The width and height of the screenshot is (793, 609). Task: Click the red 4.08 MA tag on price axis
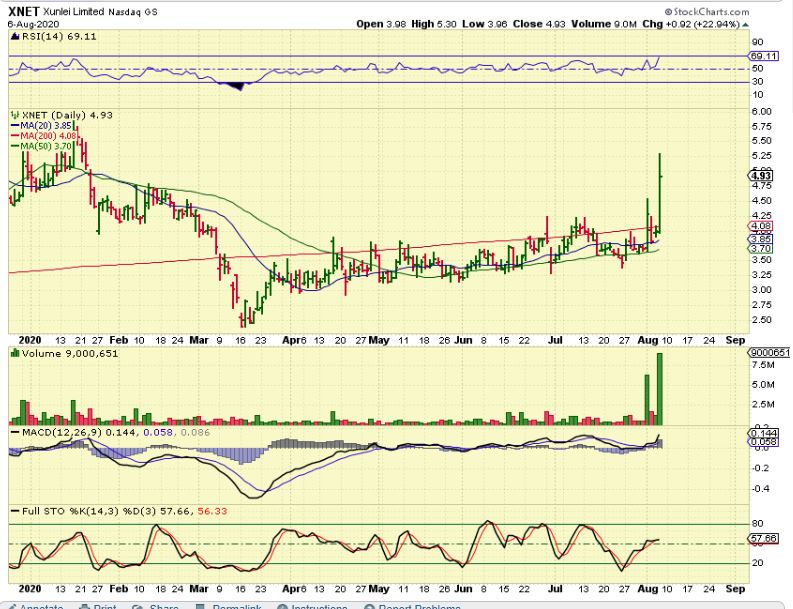[x=761, y=226]
